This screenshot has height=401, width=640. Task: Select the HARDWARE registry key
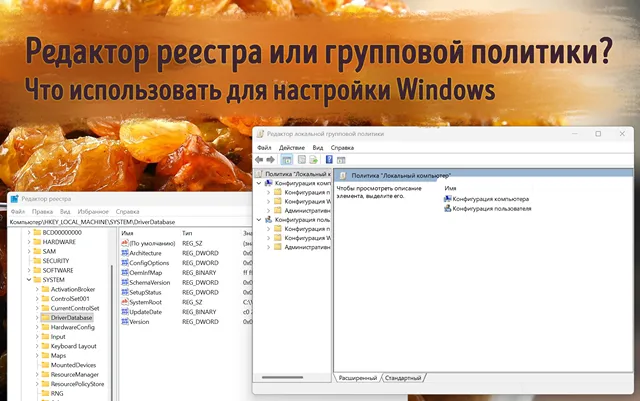tap(58, 241)
